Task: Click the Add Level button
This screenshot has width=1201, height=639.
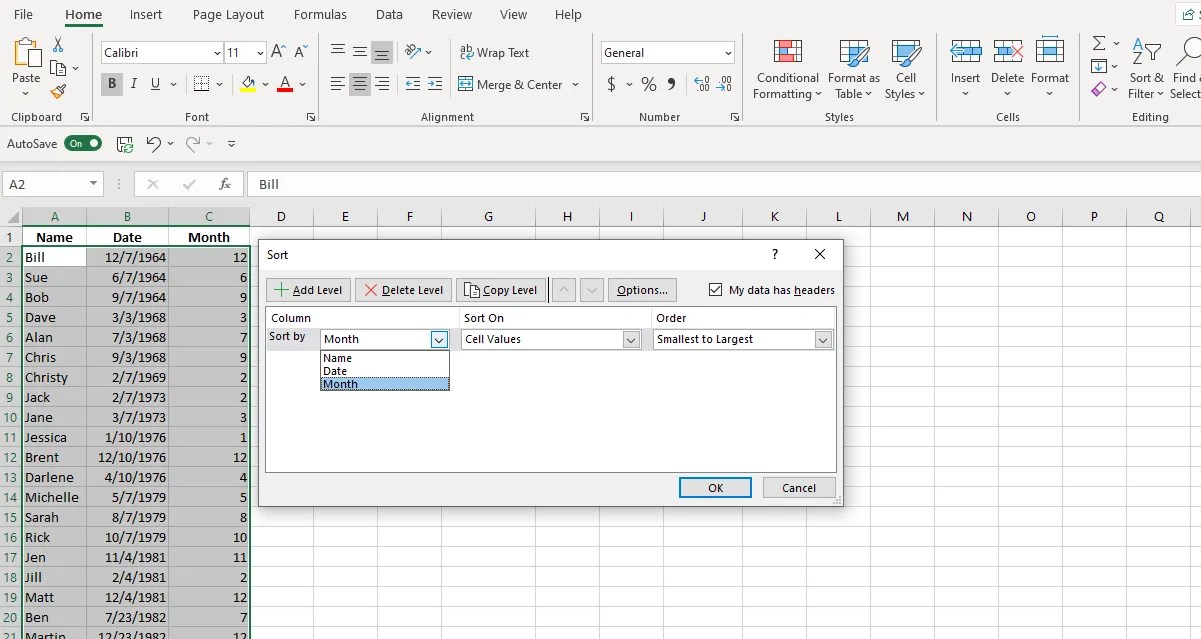Action: 307,289
